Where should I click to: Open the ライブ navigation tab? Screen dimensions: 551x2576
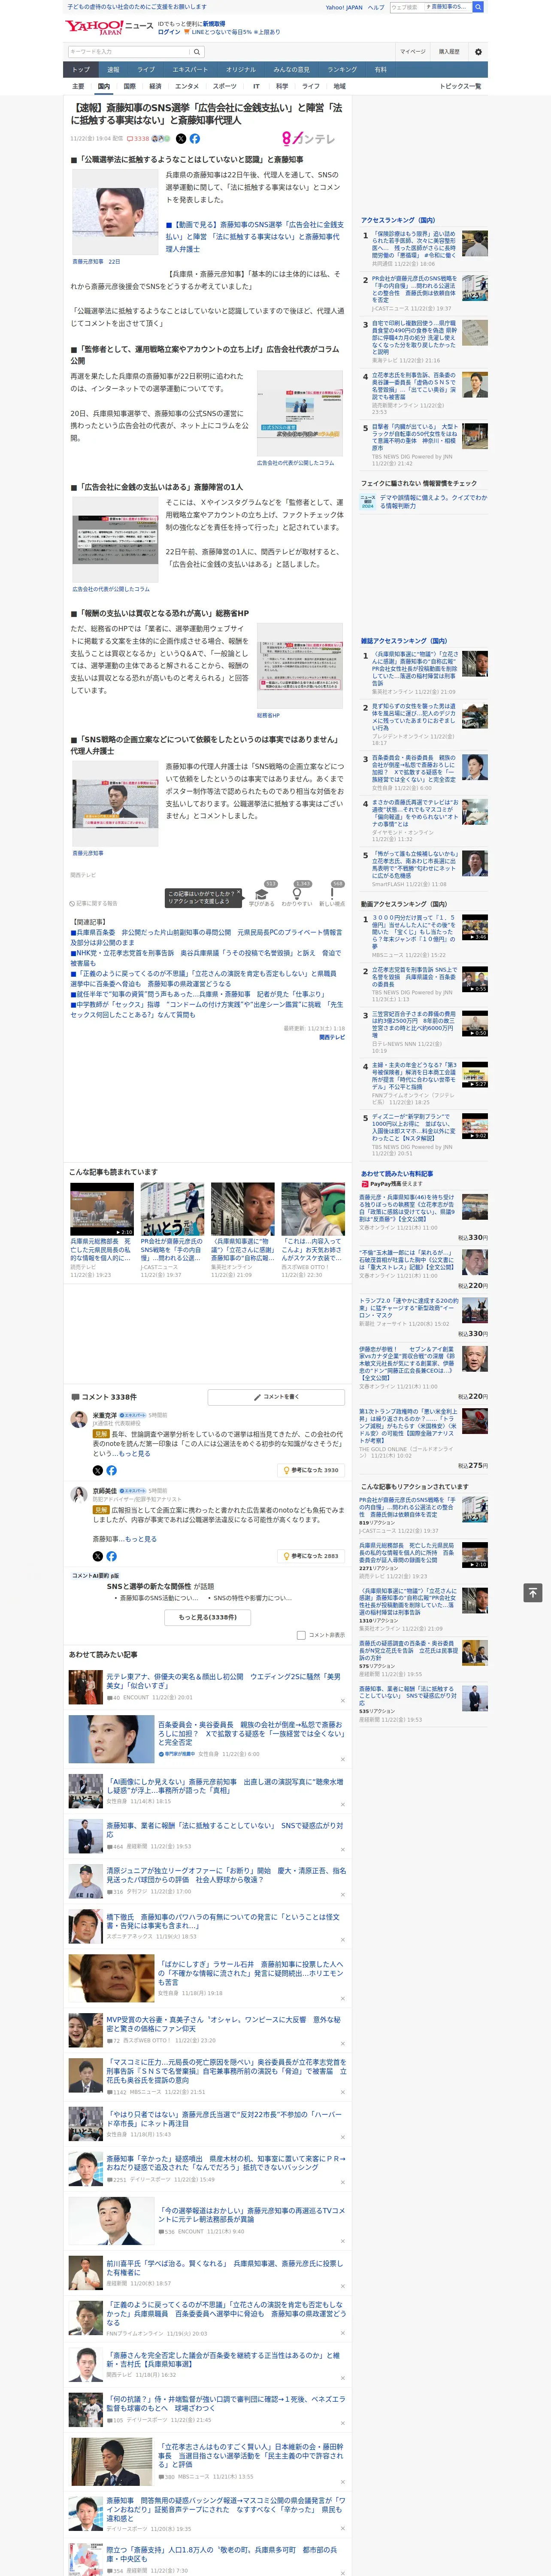pyautogui.click(x=146, y=70)
